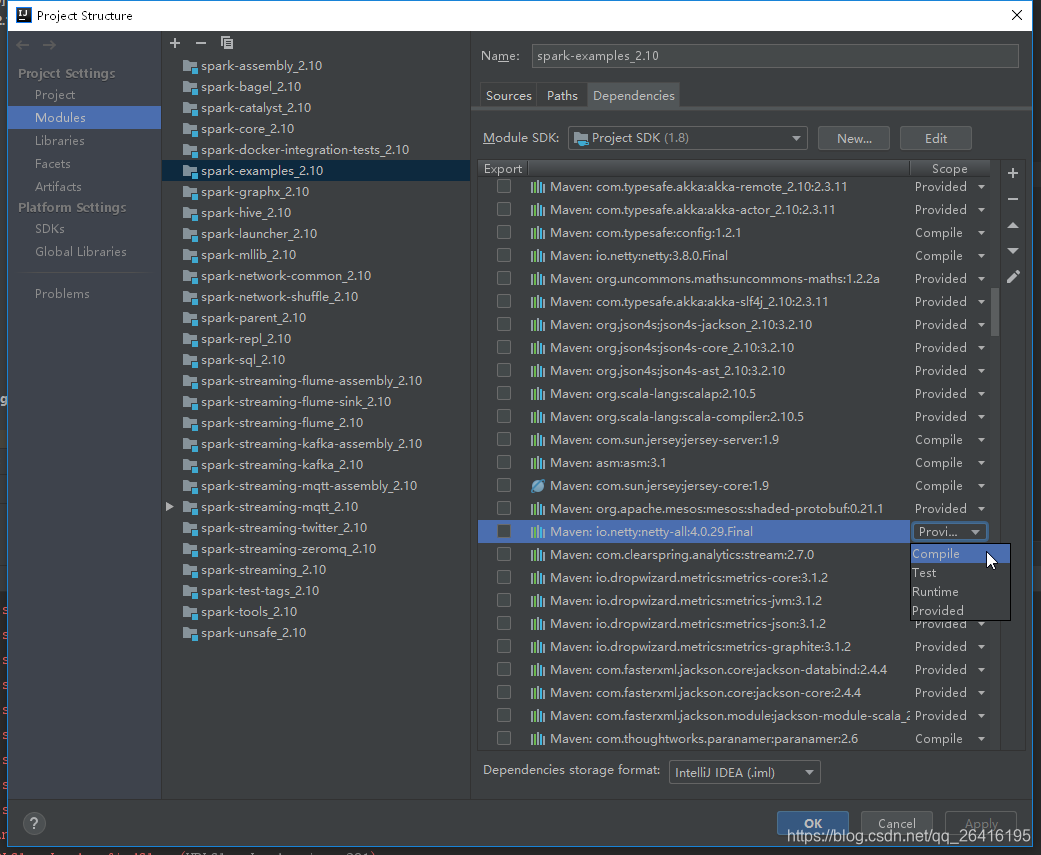Toggle export checkbox for jackson-databind:2.4.4

pyautogui.click(x=504, y=669)
